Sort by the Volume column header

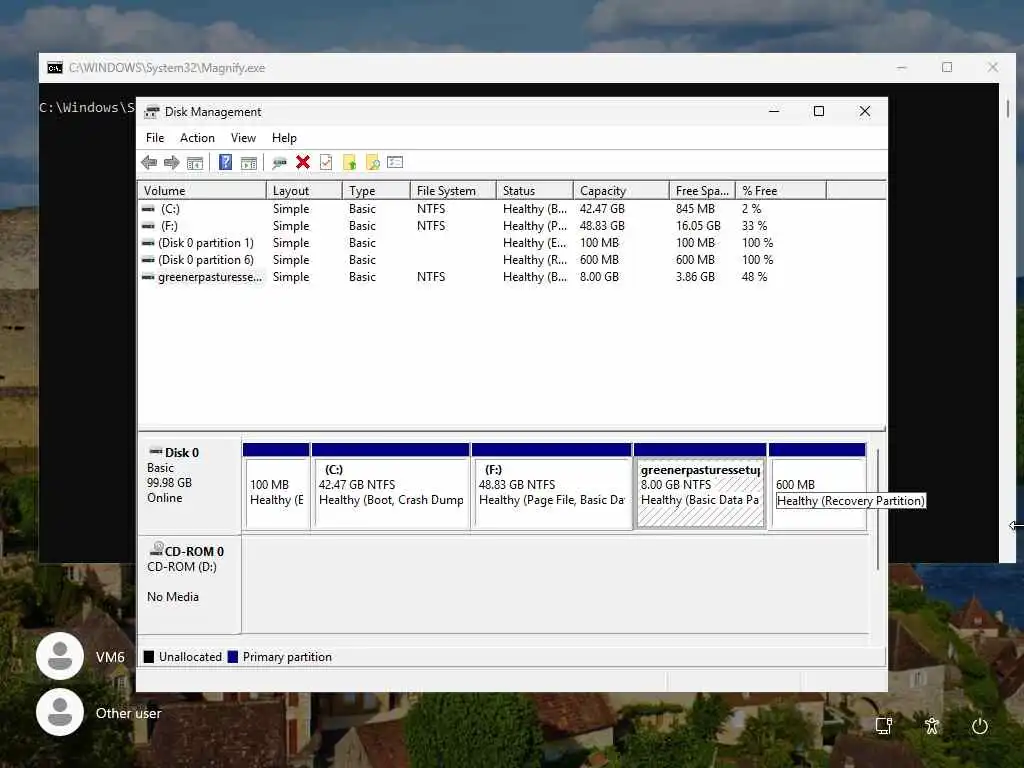(x=202, y=191)
